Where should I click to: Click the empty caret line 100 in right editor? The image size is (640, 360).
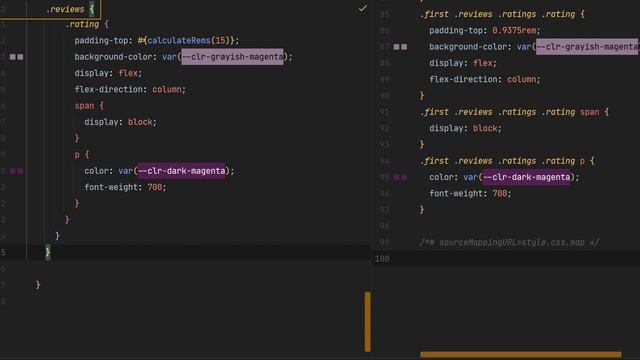pos(506,259)
